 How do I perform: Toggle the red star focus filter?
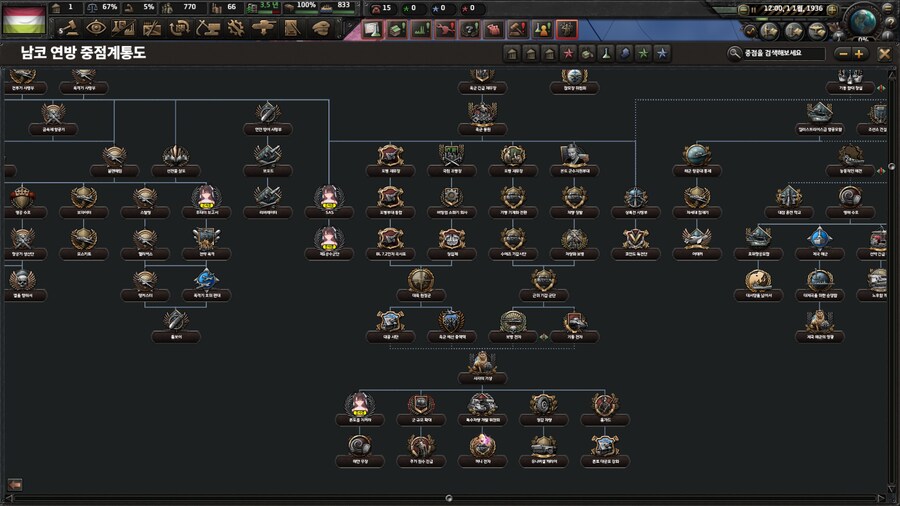click(x=568, y=53)
